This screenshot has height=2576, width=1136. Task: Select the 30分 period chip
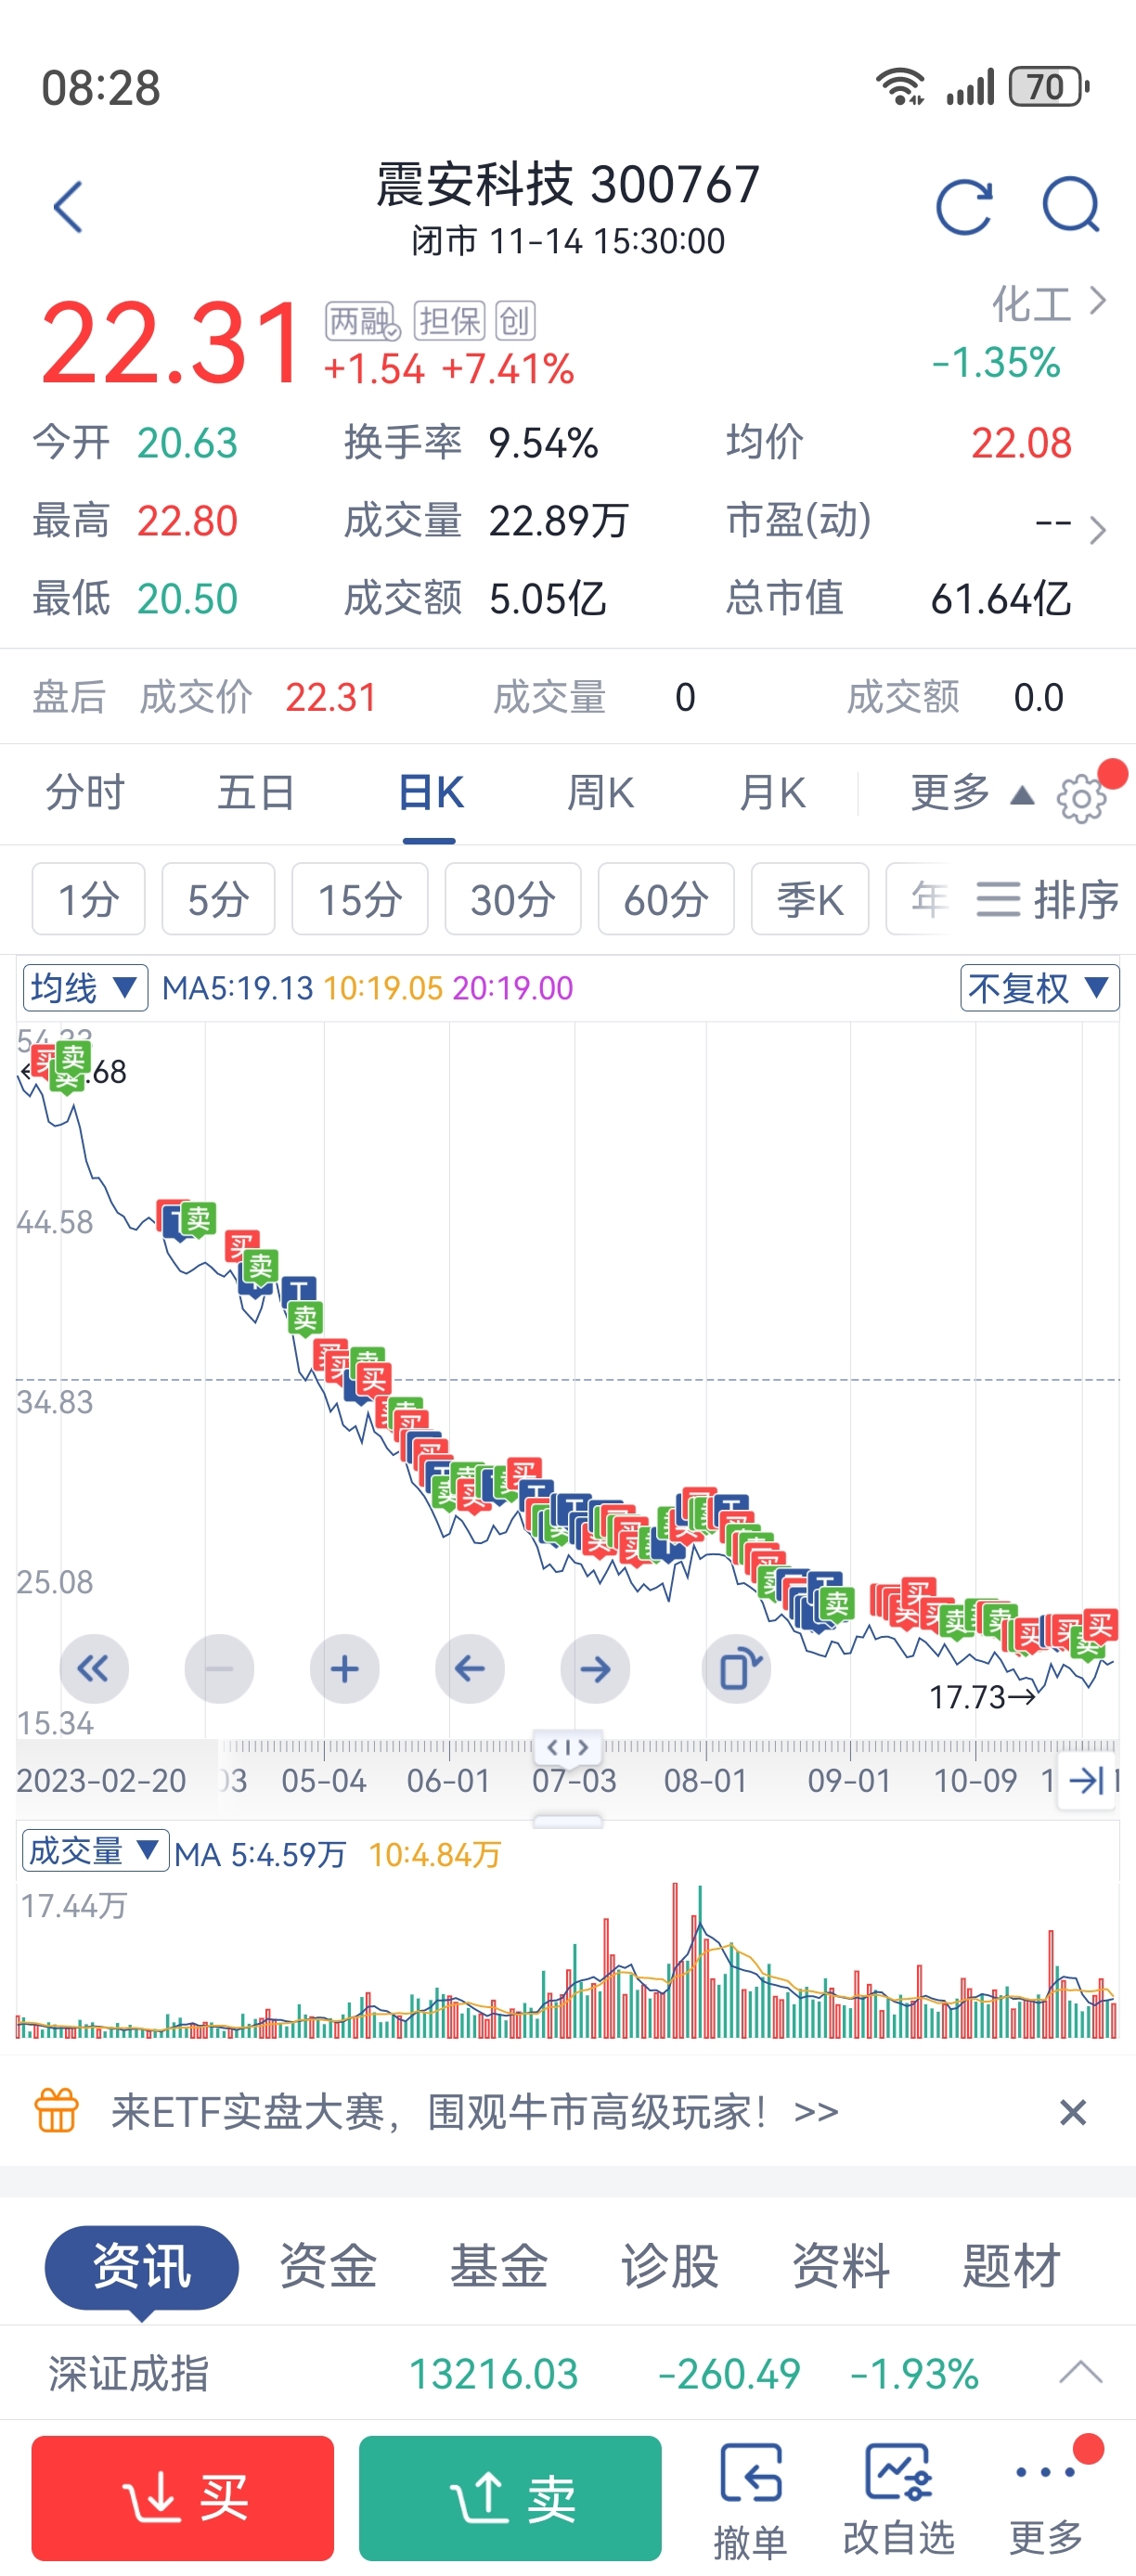512,899
